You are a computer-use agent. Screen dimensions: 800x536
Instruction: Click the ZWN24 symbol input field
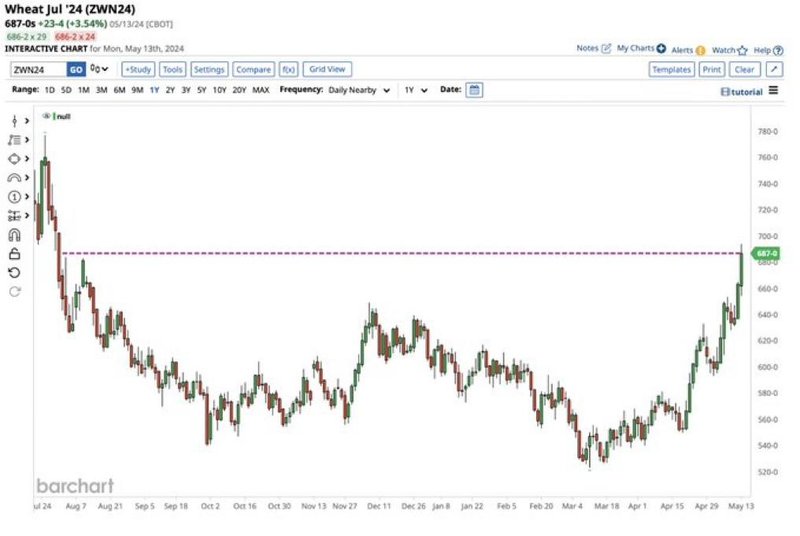[38, 70]
